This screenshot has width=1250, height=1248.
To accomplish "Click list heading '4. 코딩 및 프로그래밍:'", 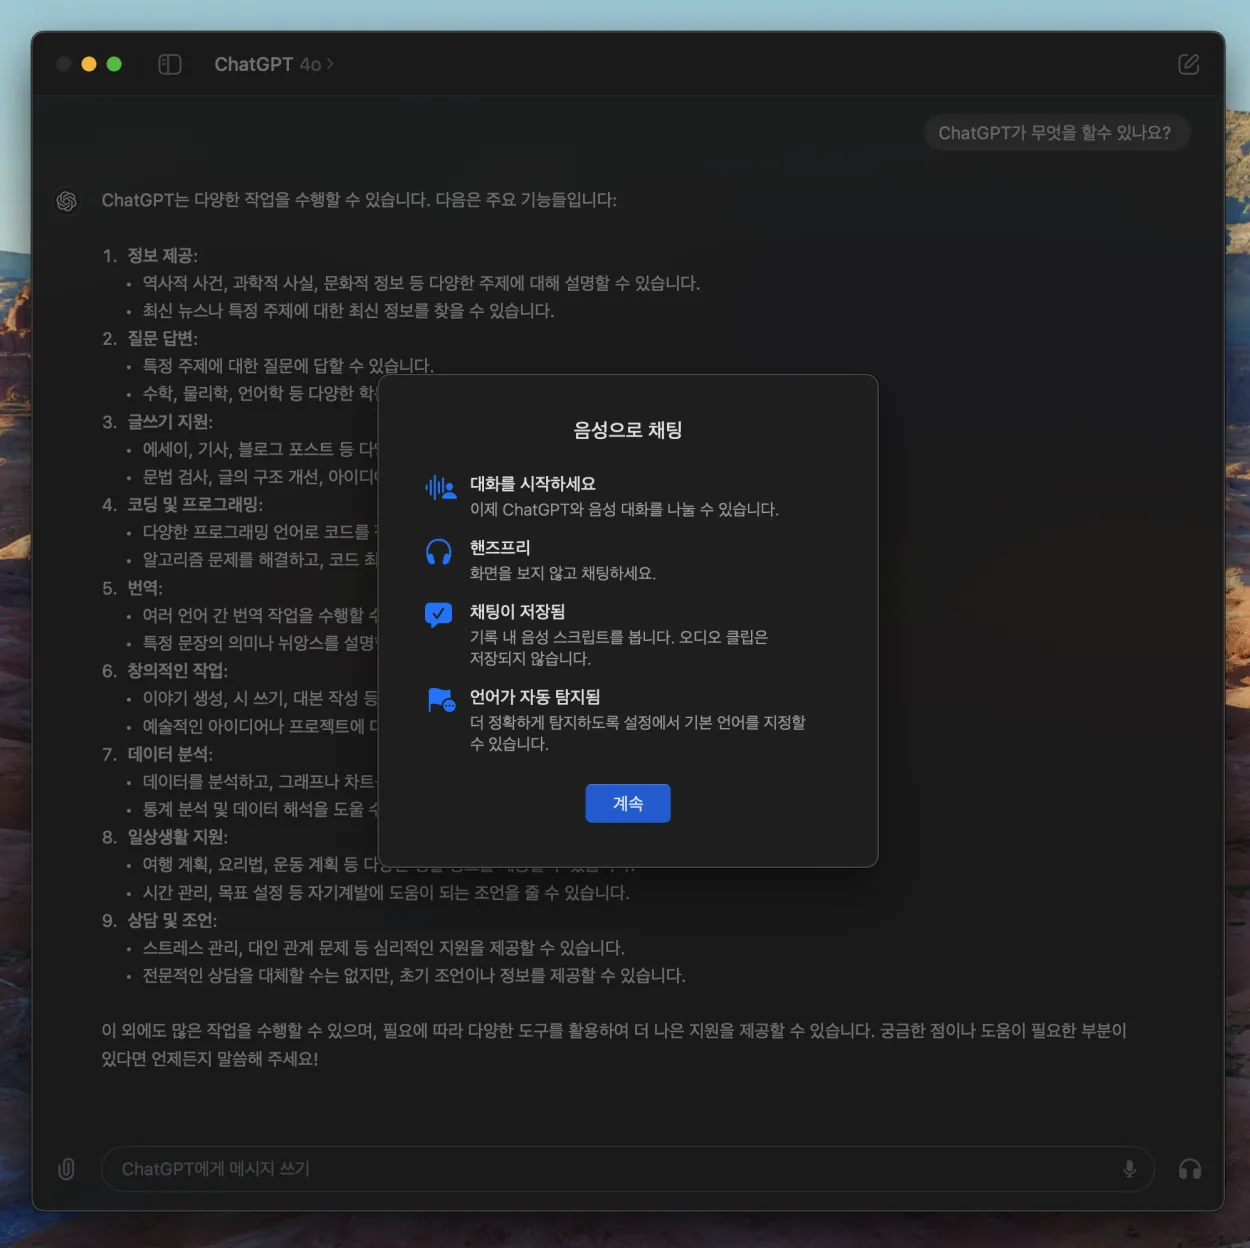I will 183,505.
